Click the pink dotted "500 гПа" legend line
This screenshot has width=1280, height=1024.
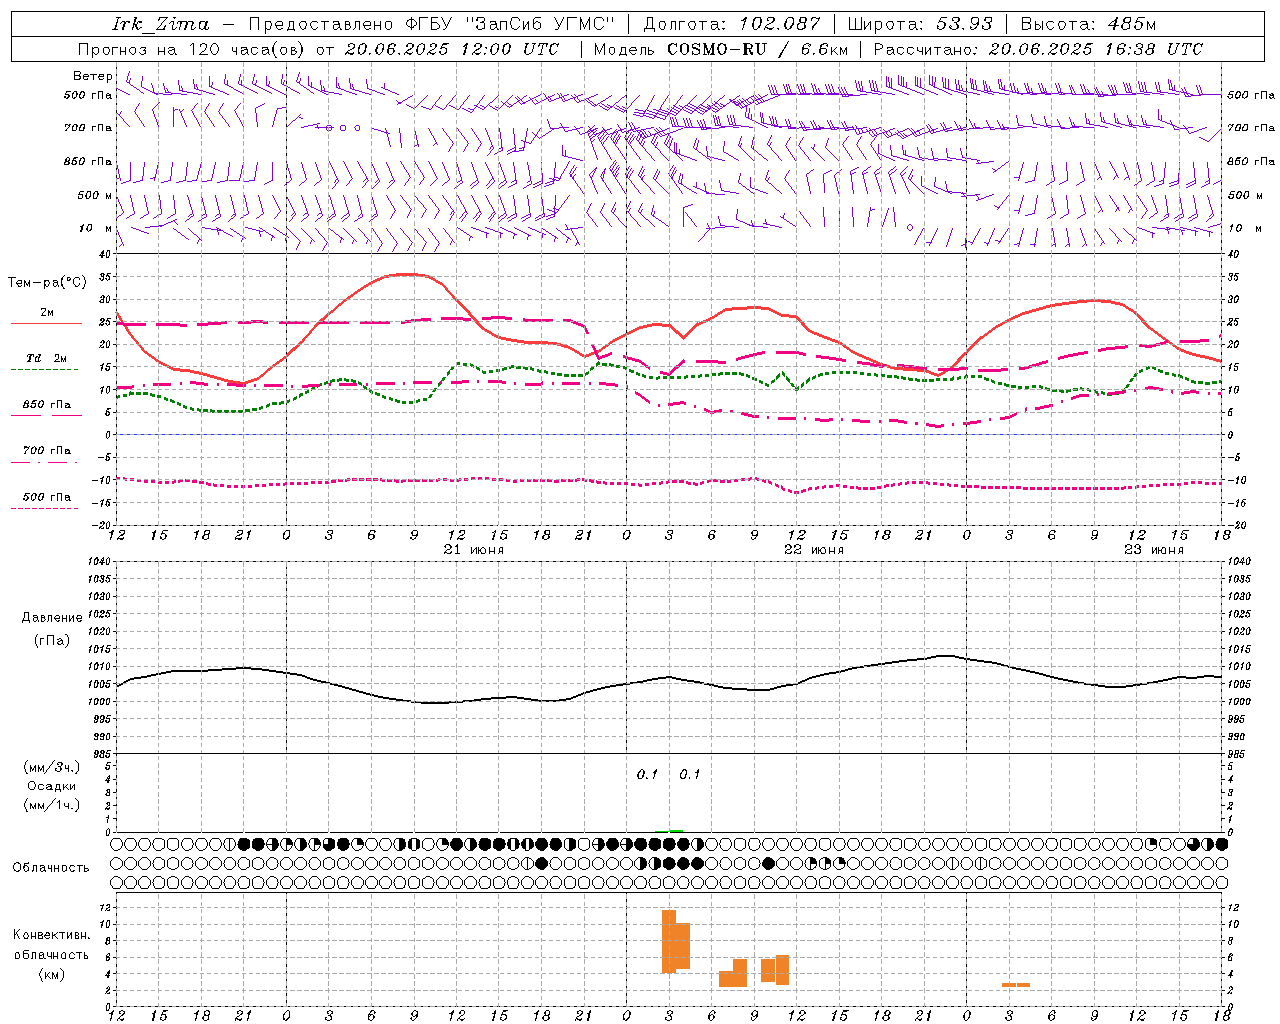coord(44,508)
